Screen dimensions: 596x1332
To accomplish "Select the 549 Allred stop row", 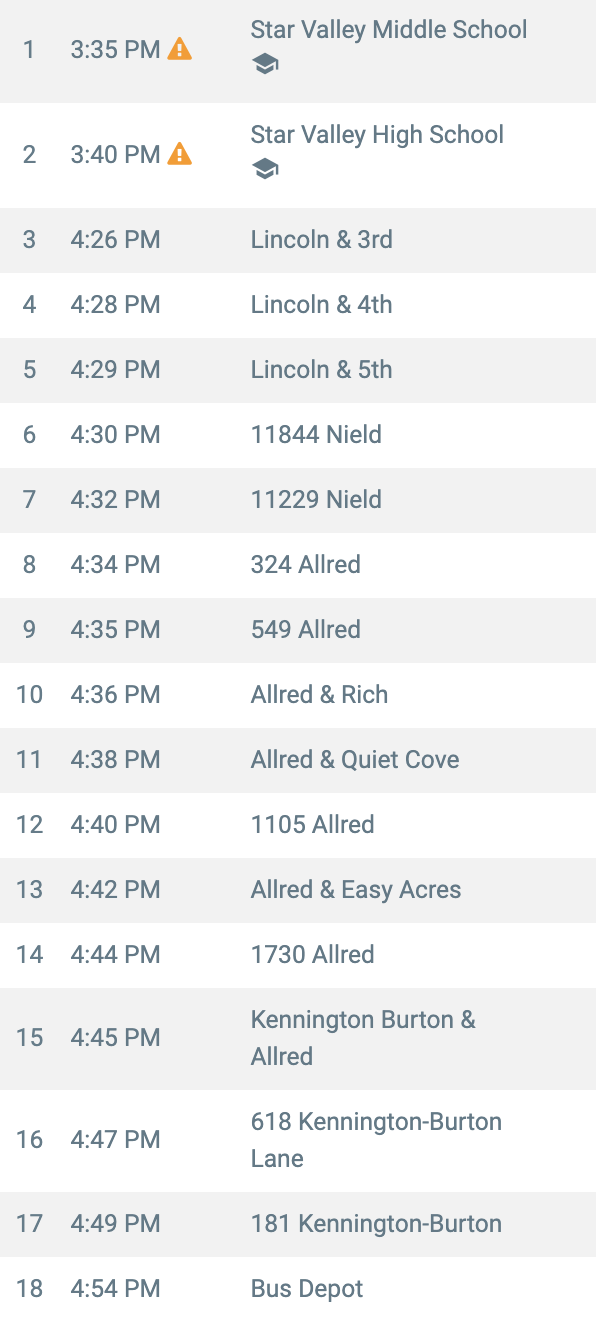I will (298, 630).
